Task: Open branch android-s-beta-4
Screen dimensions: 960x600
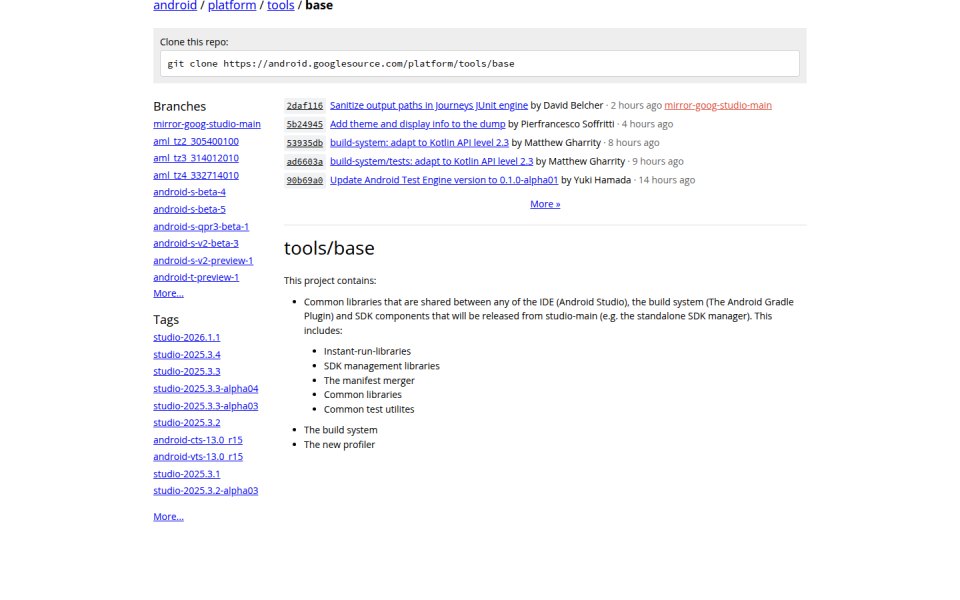Action: [189, 192]
